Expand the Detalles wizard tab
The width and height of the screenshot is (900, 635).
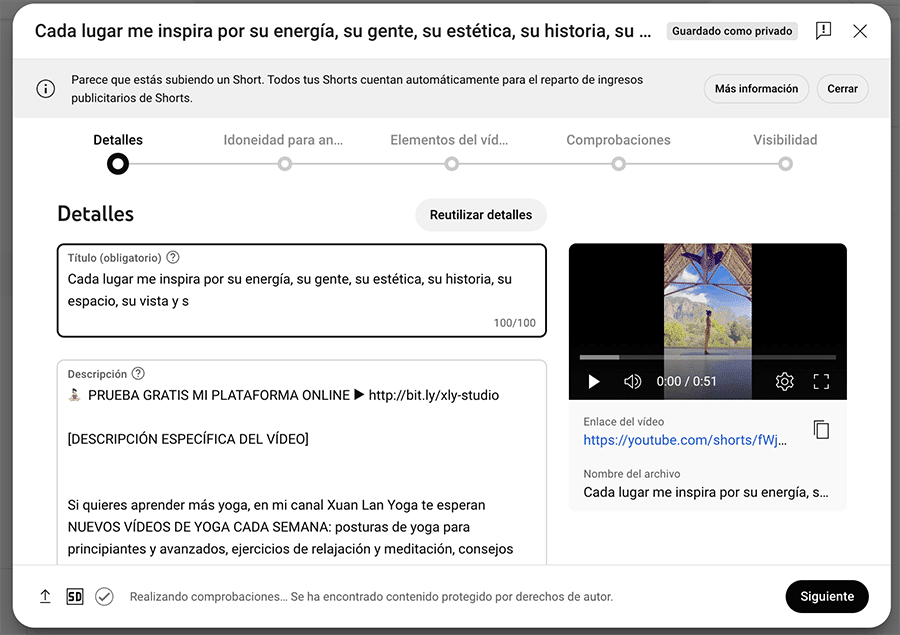(x=117, y=139)
